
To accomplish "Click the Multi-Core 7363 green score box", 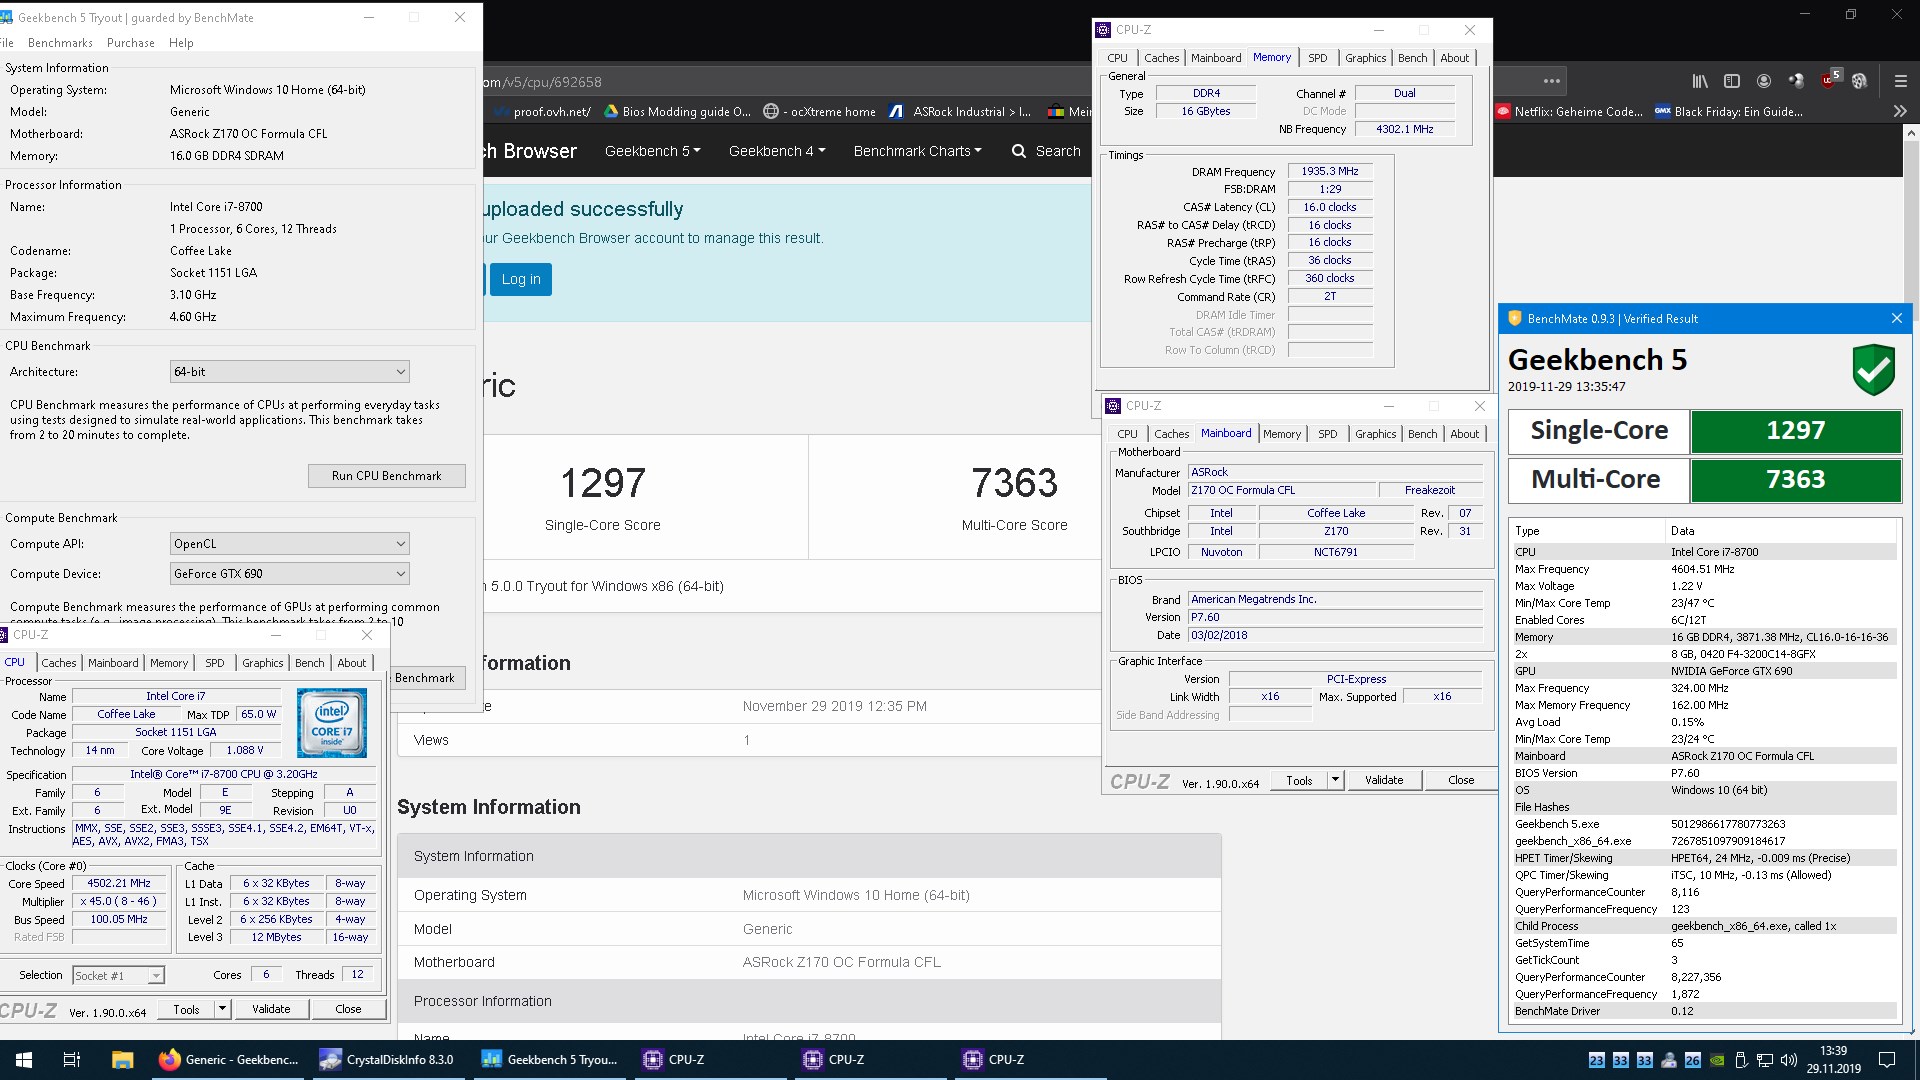I will 1795,480.
